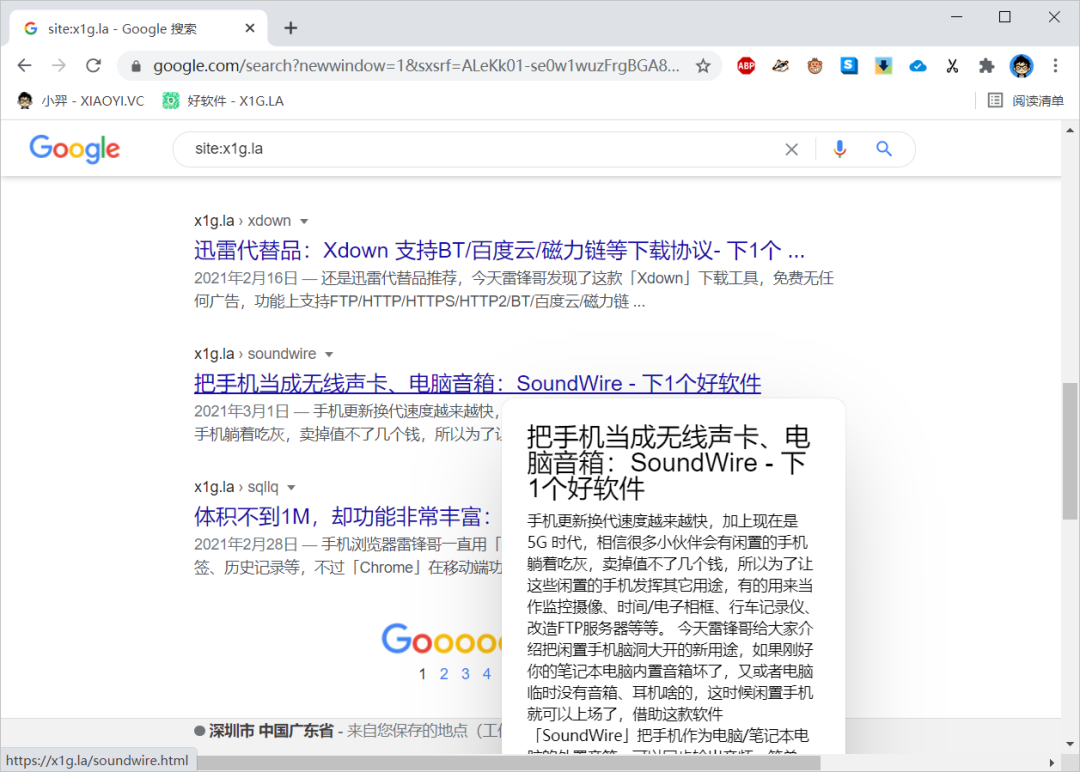Click the x1g.la › sqllq breadcrumb text

coord(236,487)
